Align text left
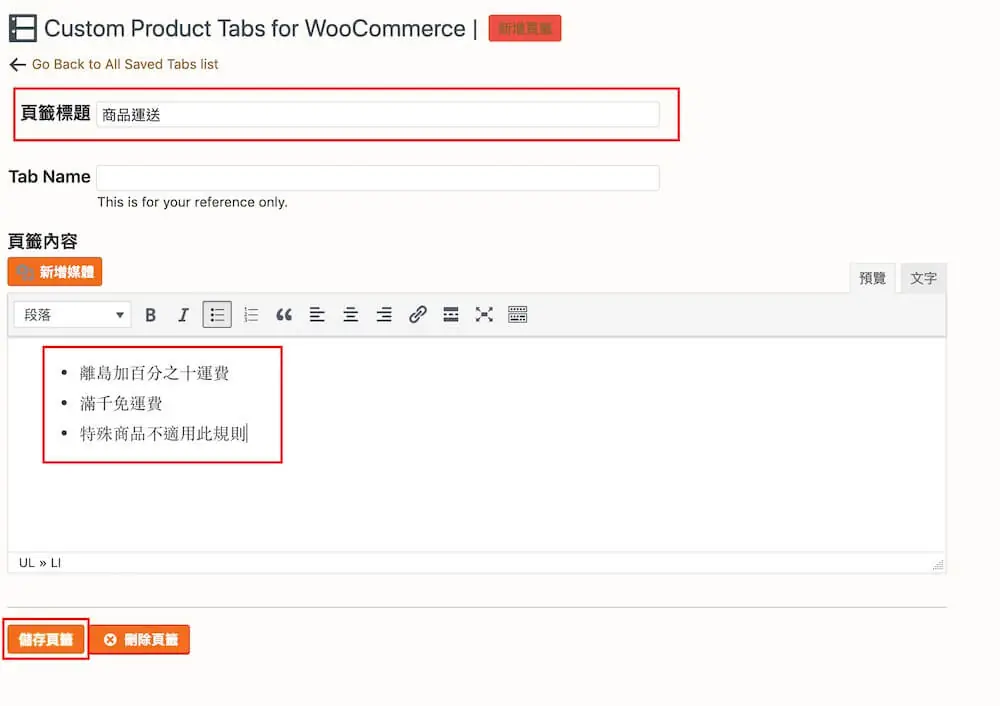This screenshot has height=706, width=1000. tap(317, 315)
